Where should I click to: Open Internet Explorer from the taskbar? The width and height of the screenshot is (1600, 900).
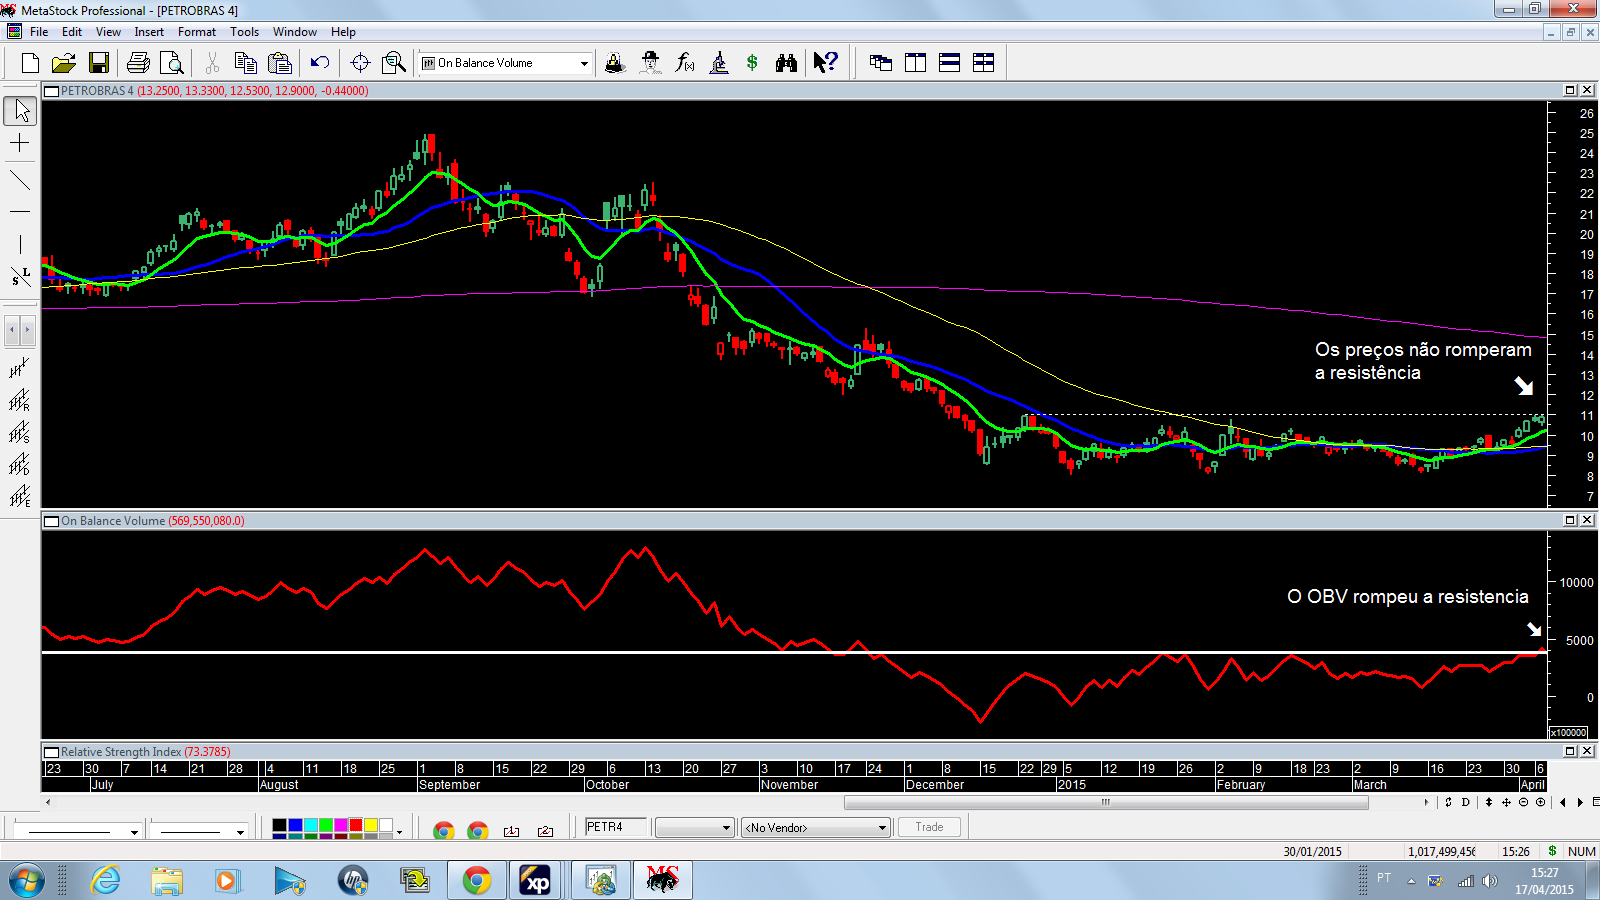(105, 881)
